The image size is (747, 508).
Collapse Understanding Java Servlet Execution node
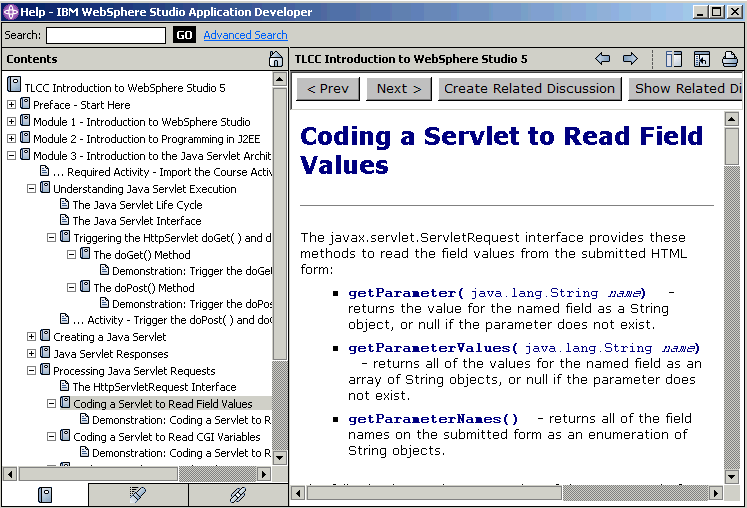[31, 189]
